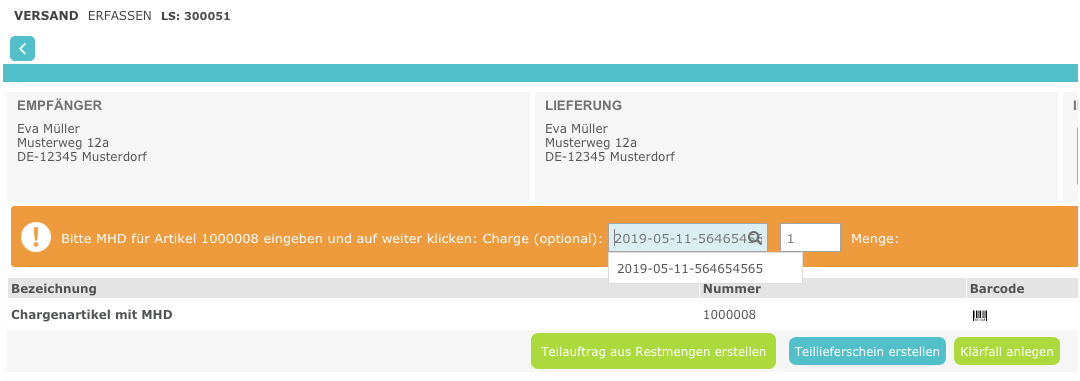The image size is (1080, 381).
Task: Click the VERSAND heading
Action: [x=46, y=16]
